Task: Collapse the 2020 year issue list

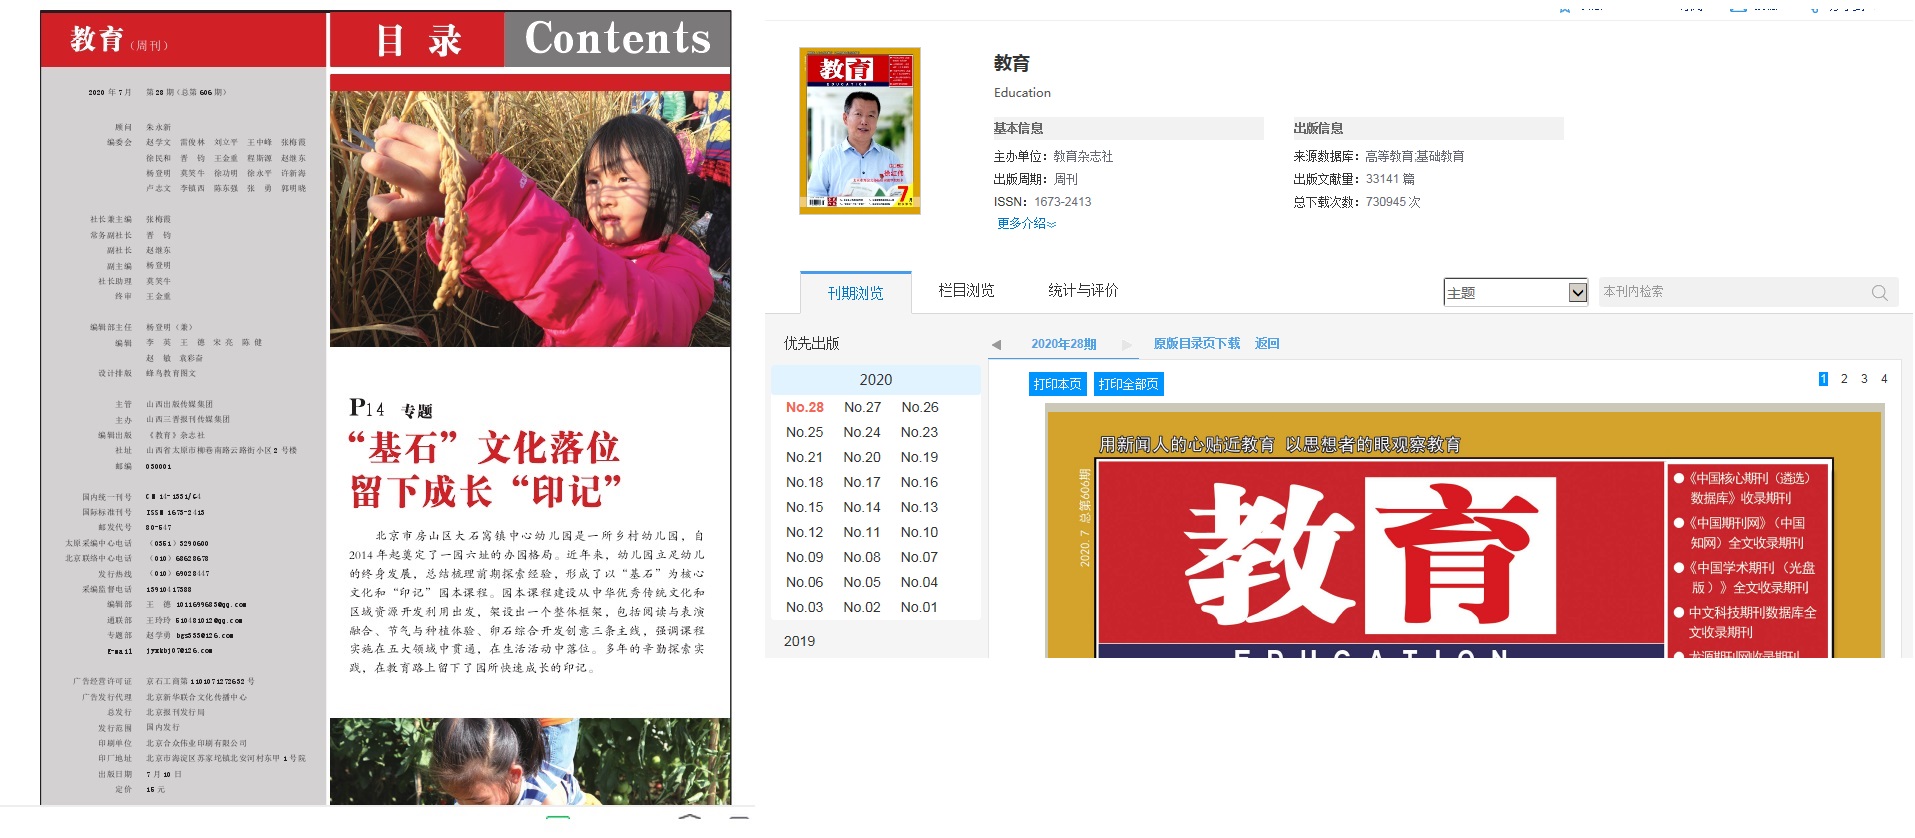Action: pos(875,380)
